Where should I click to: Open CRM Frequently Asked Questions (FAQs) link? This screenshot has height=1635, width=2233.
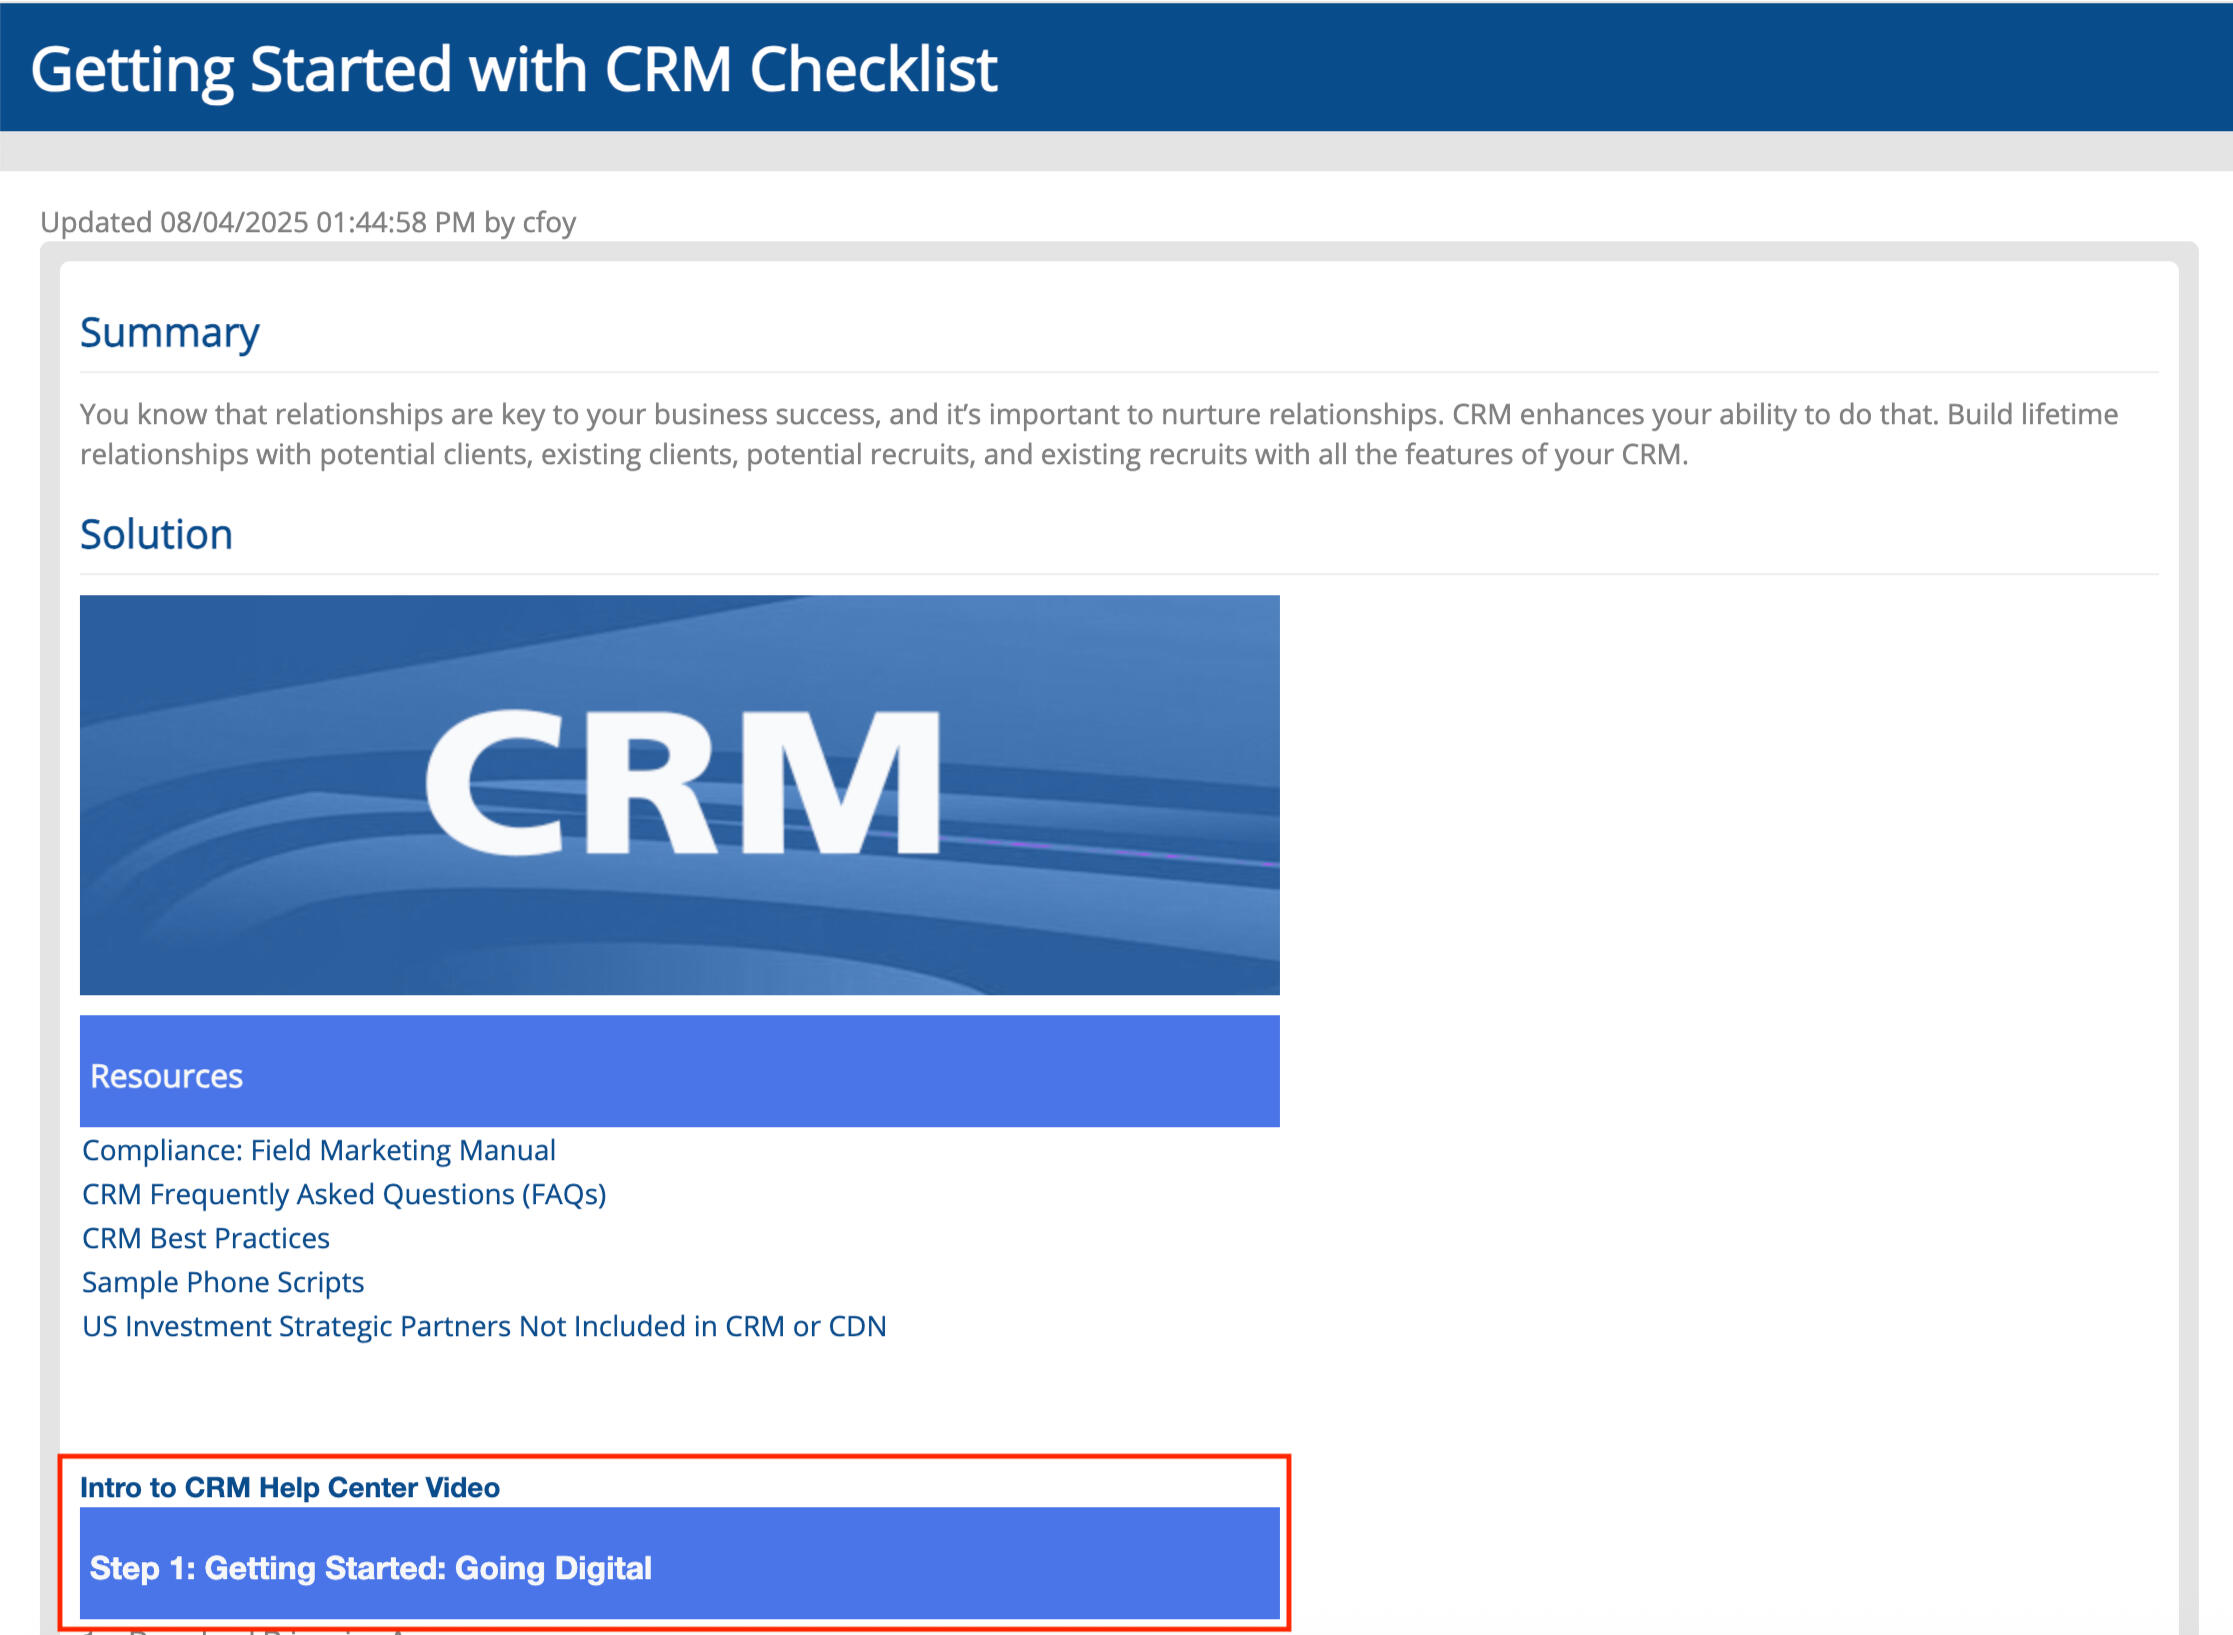344,1194
